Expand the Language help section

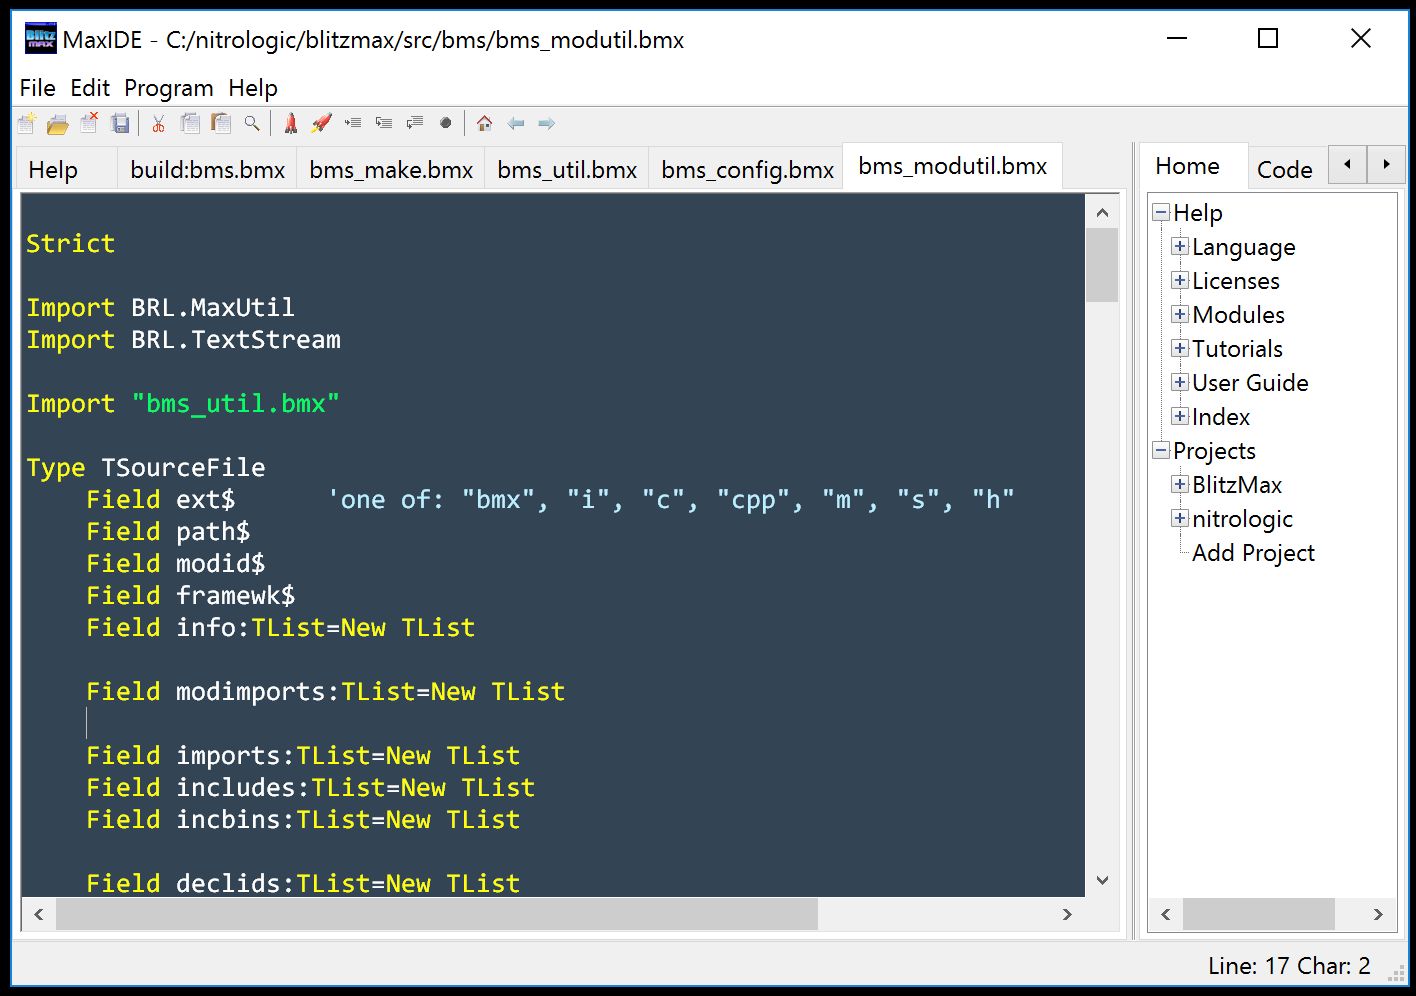1179,247
